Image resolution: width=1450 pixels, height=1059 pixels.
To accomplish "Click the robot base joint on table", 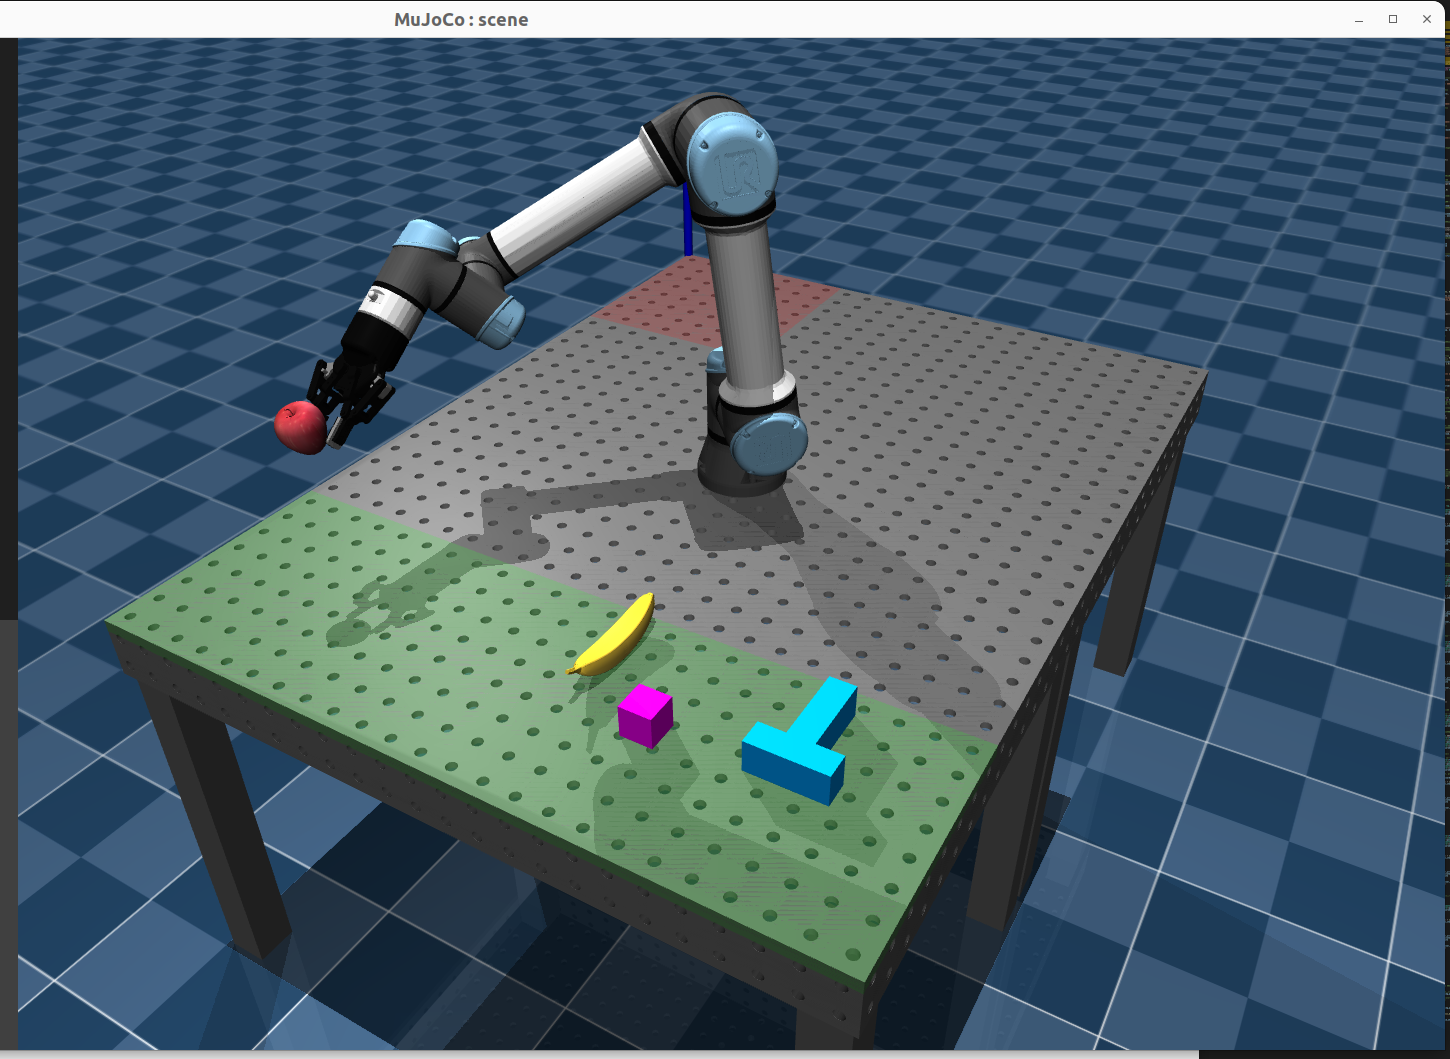I will point(752,440).
